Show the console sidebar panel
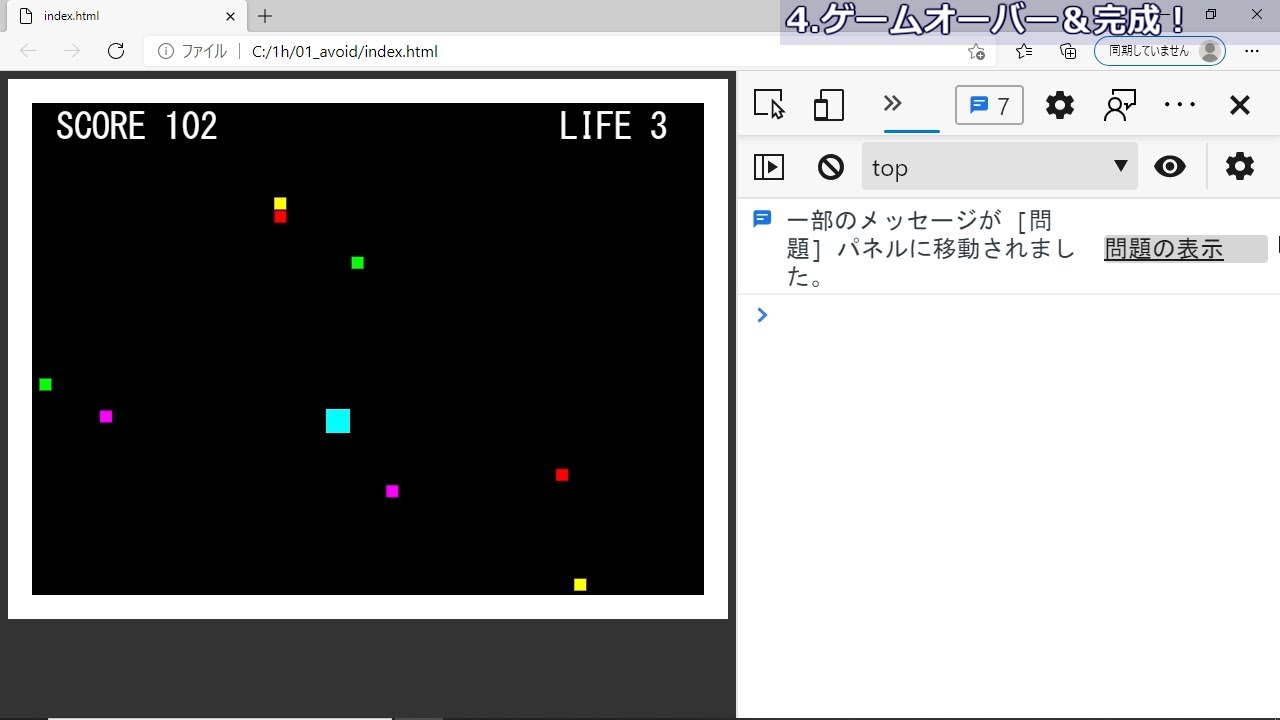 point(768,167)
